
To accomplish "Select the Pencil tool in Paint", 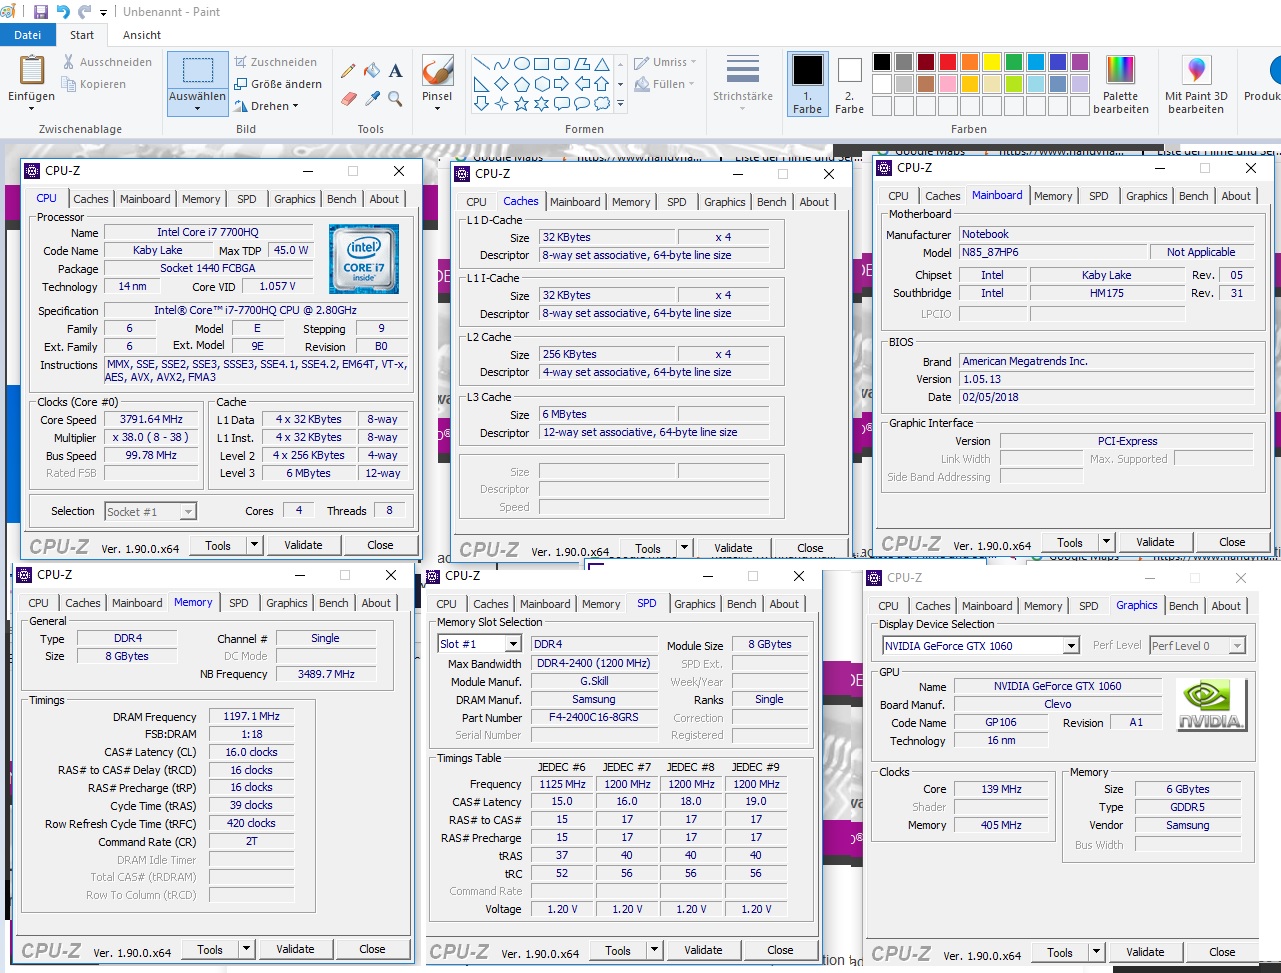I will point(348,71).
